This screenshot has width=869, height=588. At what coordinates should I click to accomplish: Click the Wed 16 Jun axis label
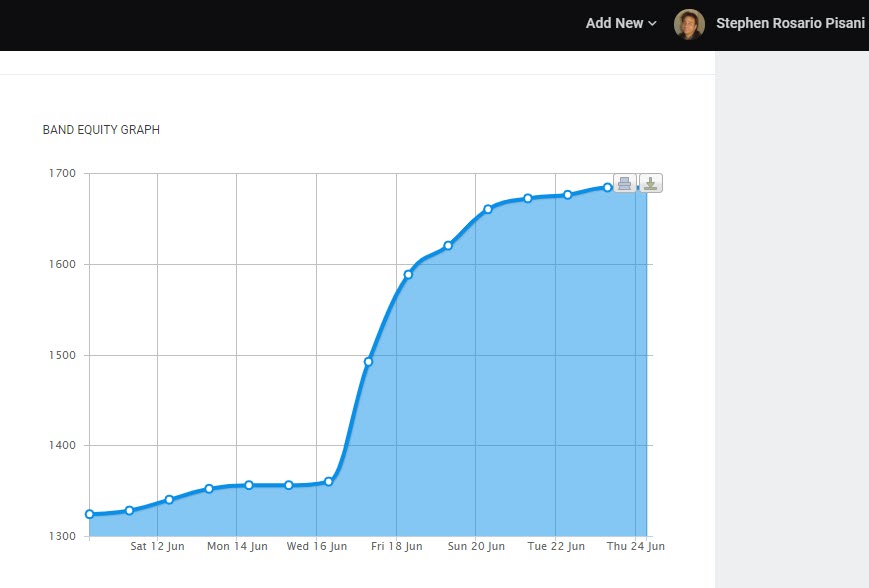click(x=317, y=547)
